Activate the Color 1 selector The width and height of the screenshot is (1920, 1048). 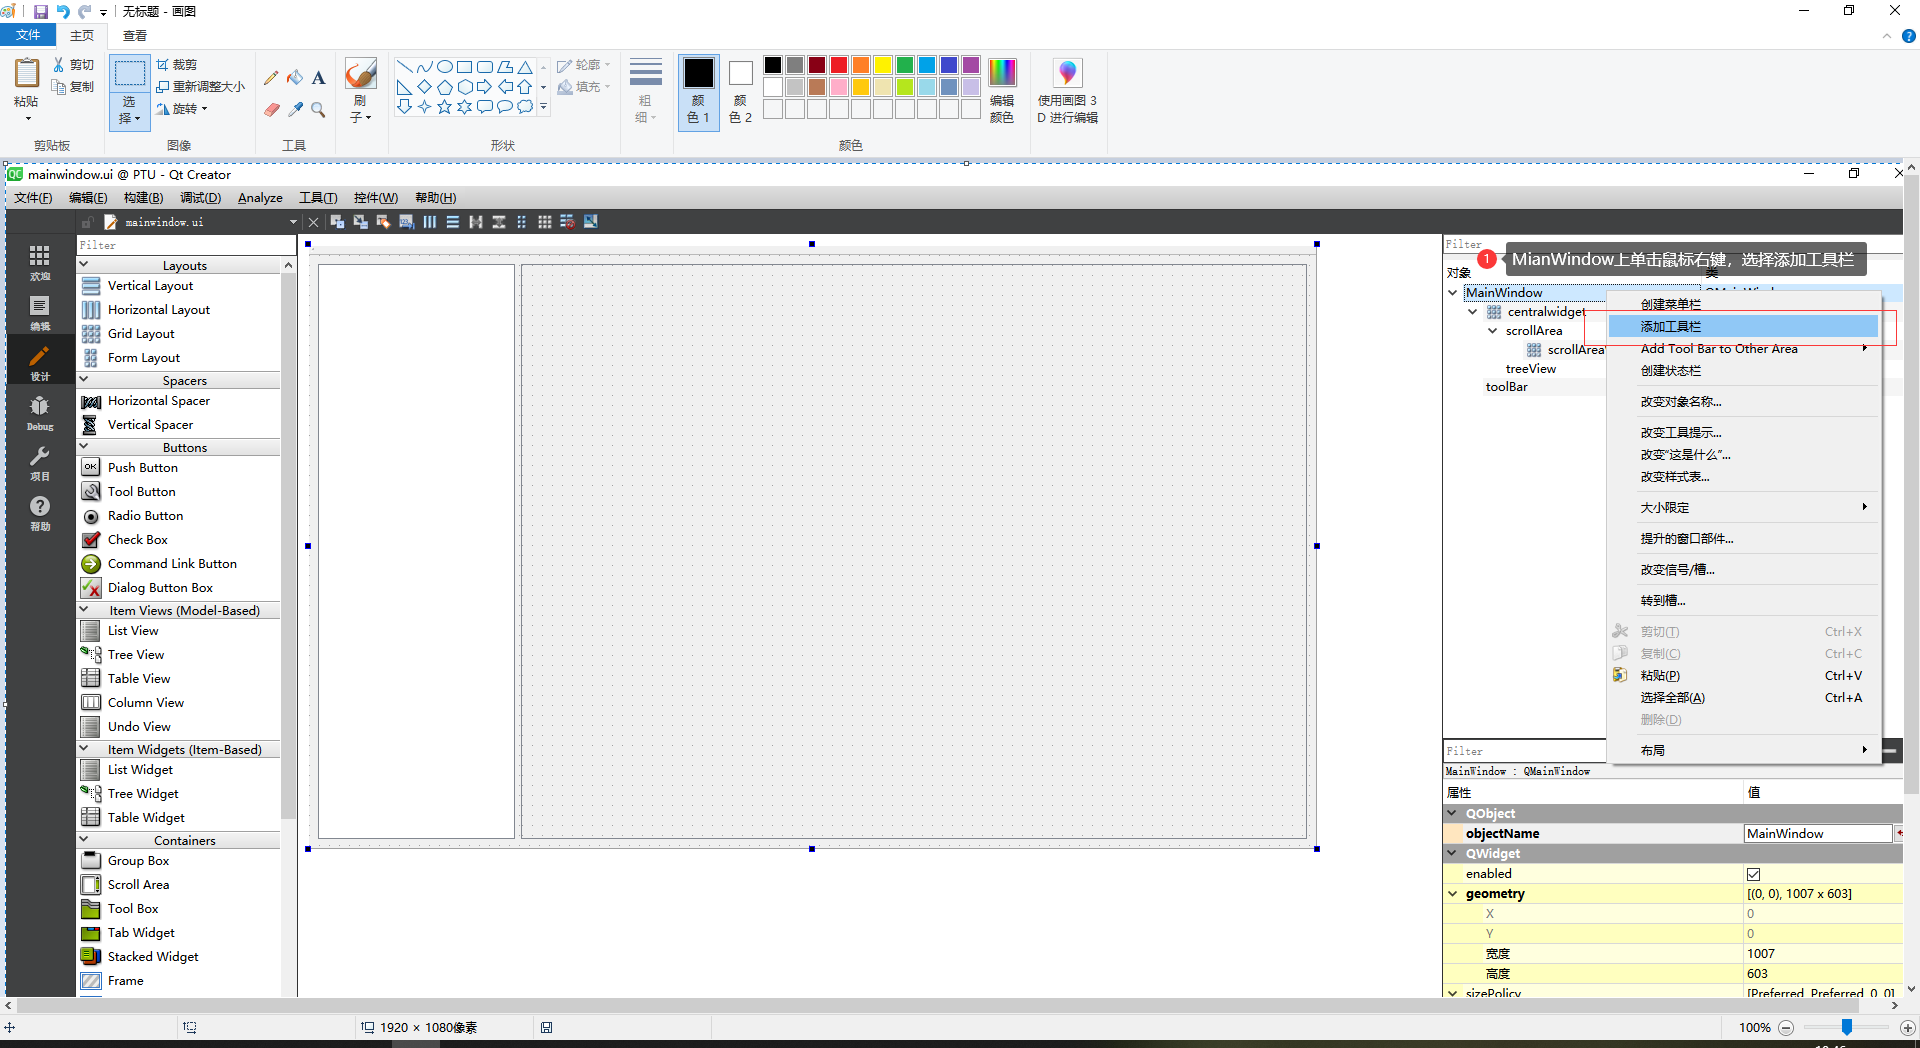[698, 92]
